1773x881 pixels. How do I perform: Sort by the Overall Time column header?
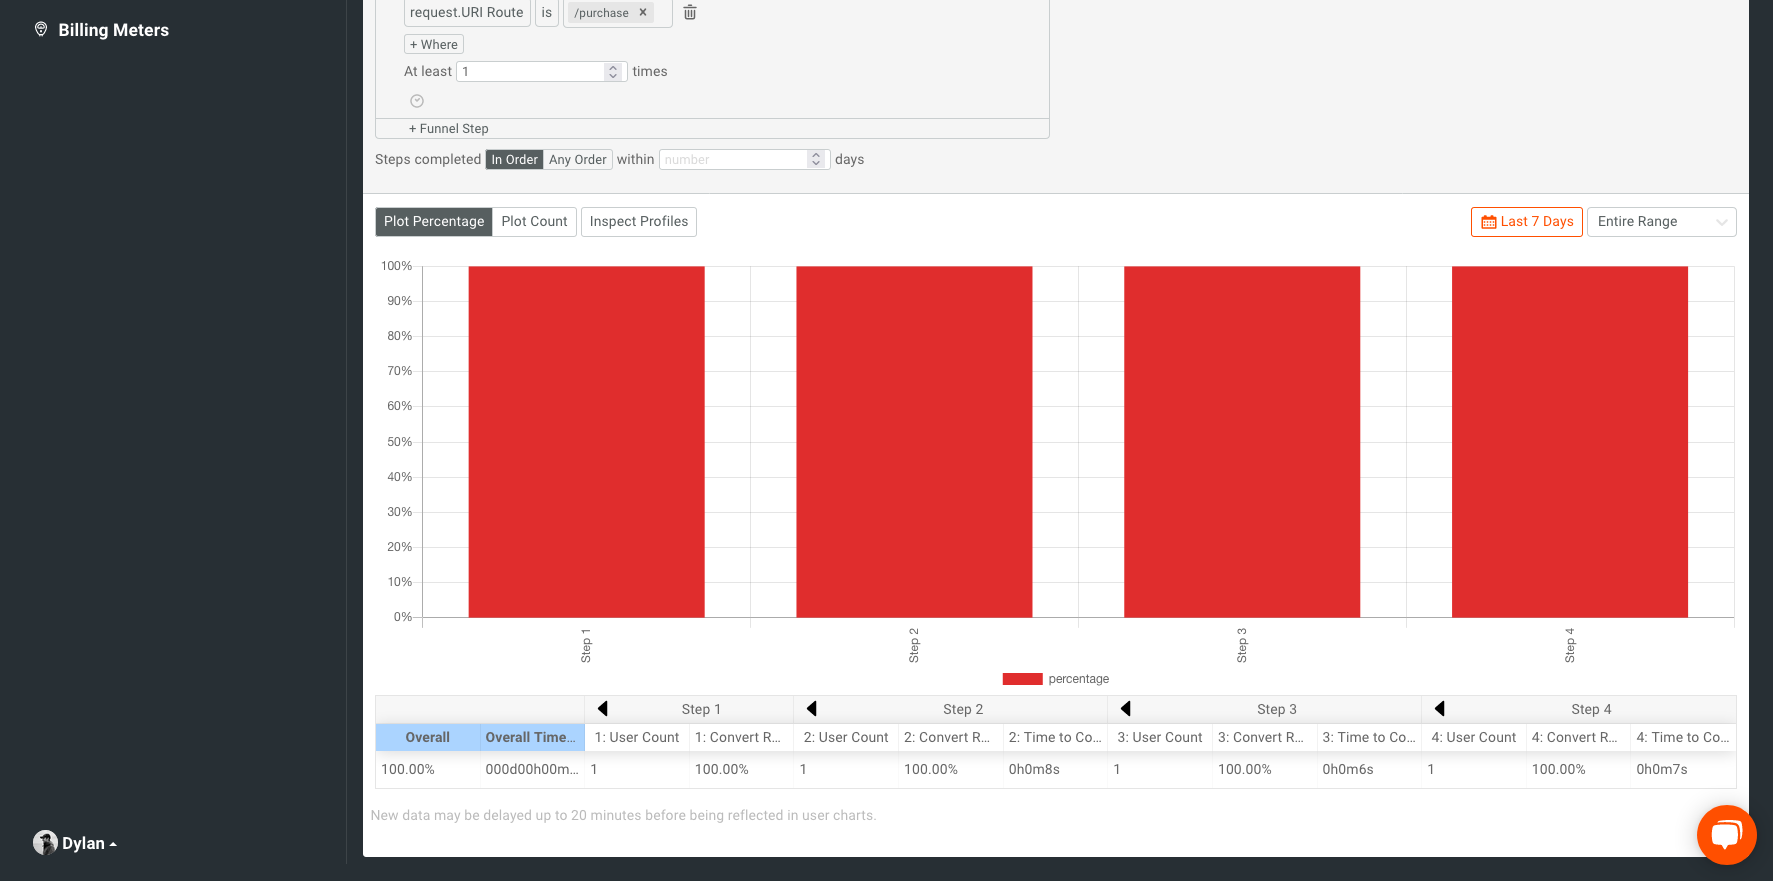click(x=532, y=738)
